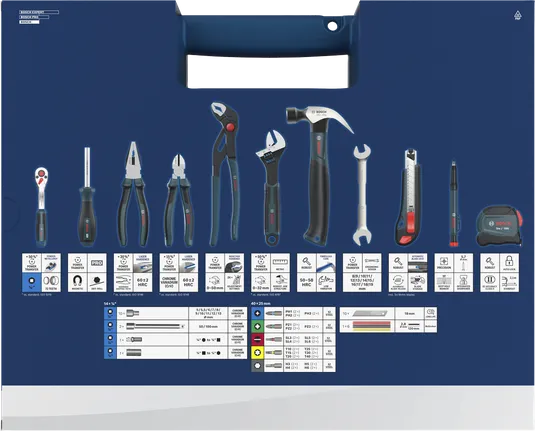
Task: Click the Bosch tape measure
Action: [x=499, y=226]
